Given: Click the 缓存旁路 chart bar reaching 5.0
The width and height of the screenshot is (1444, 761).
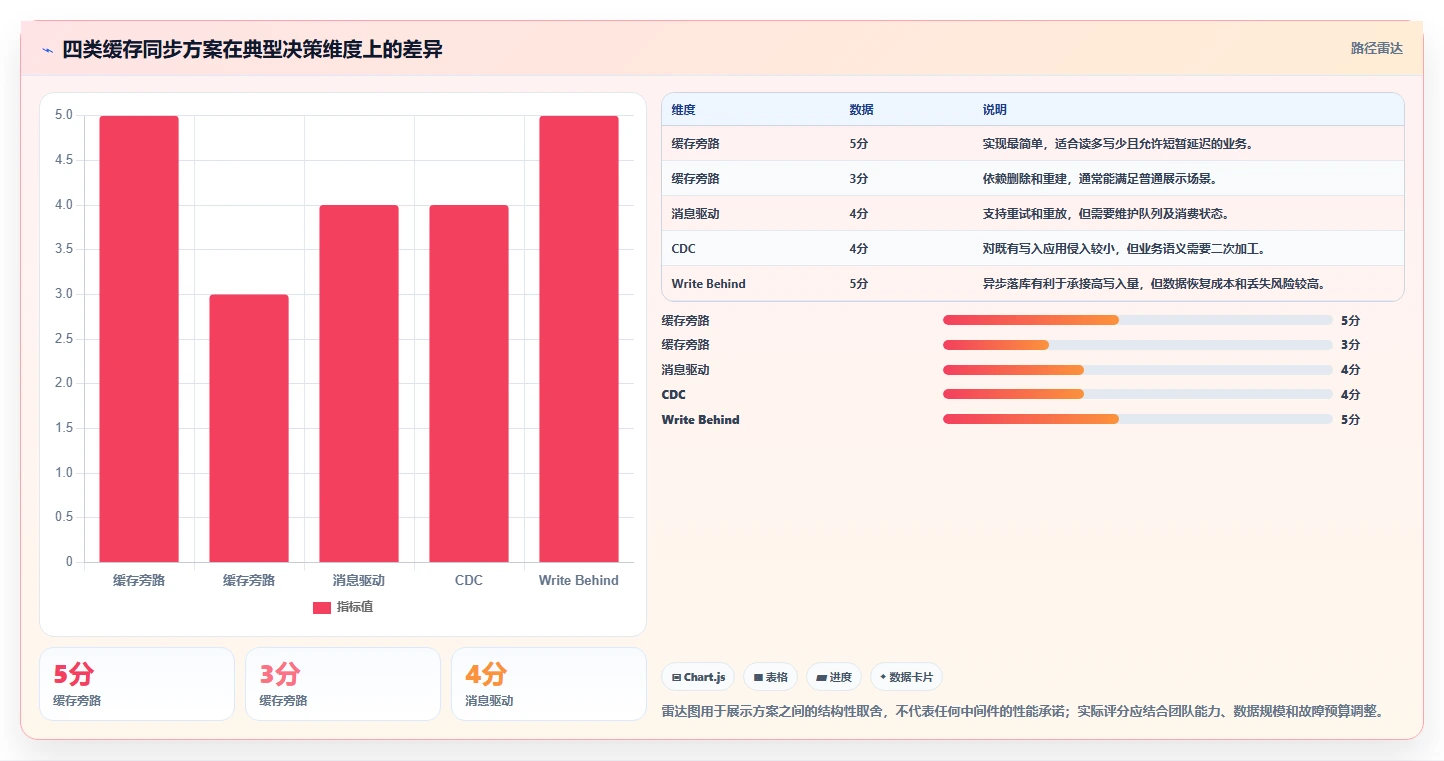Looking at the screenshot, I should pos(139,339).
